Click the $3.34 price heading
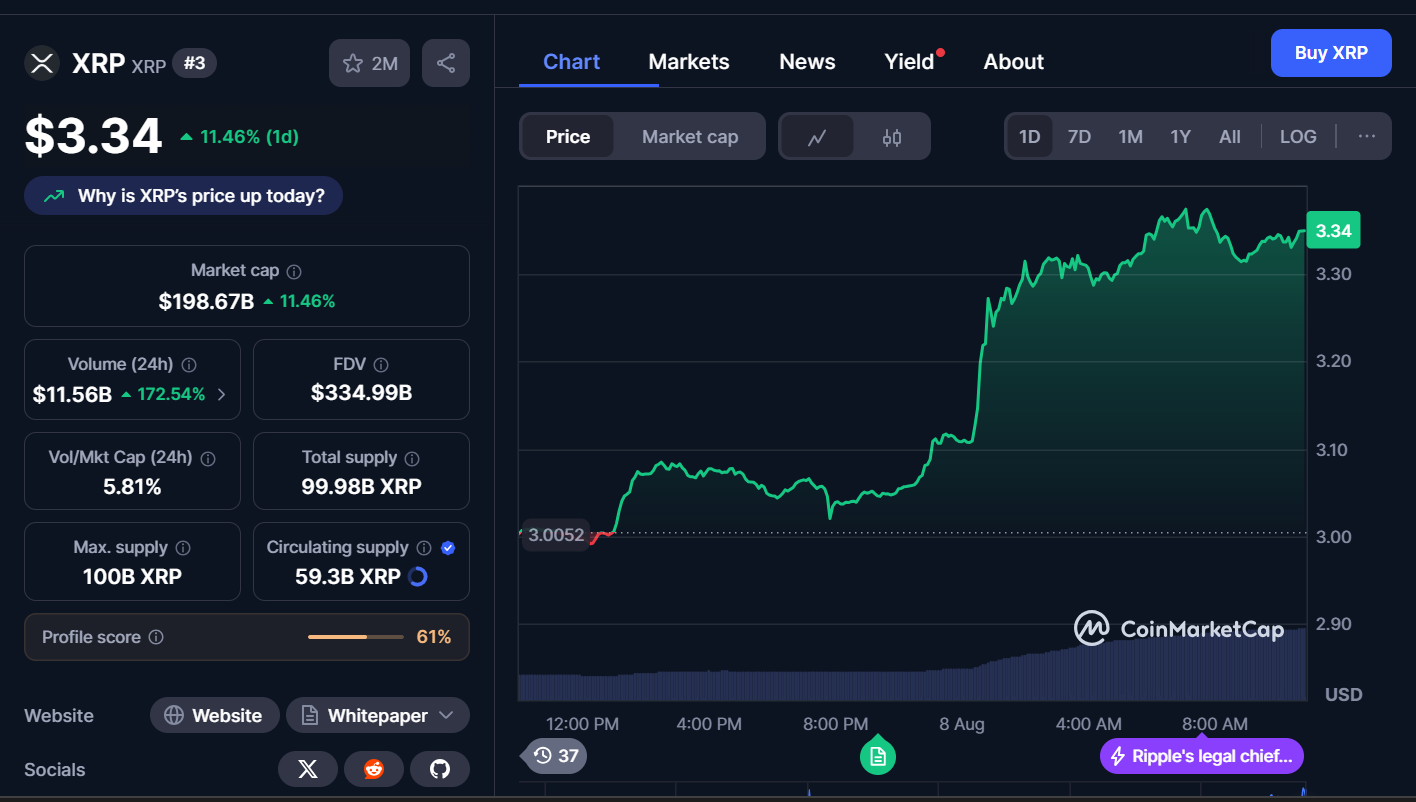Screen dimensions: 1416x802 [x=93, y=136]
